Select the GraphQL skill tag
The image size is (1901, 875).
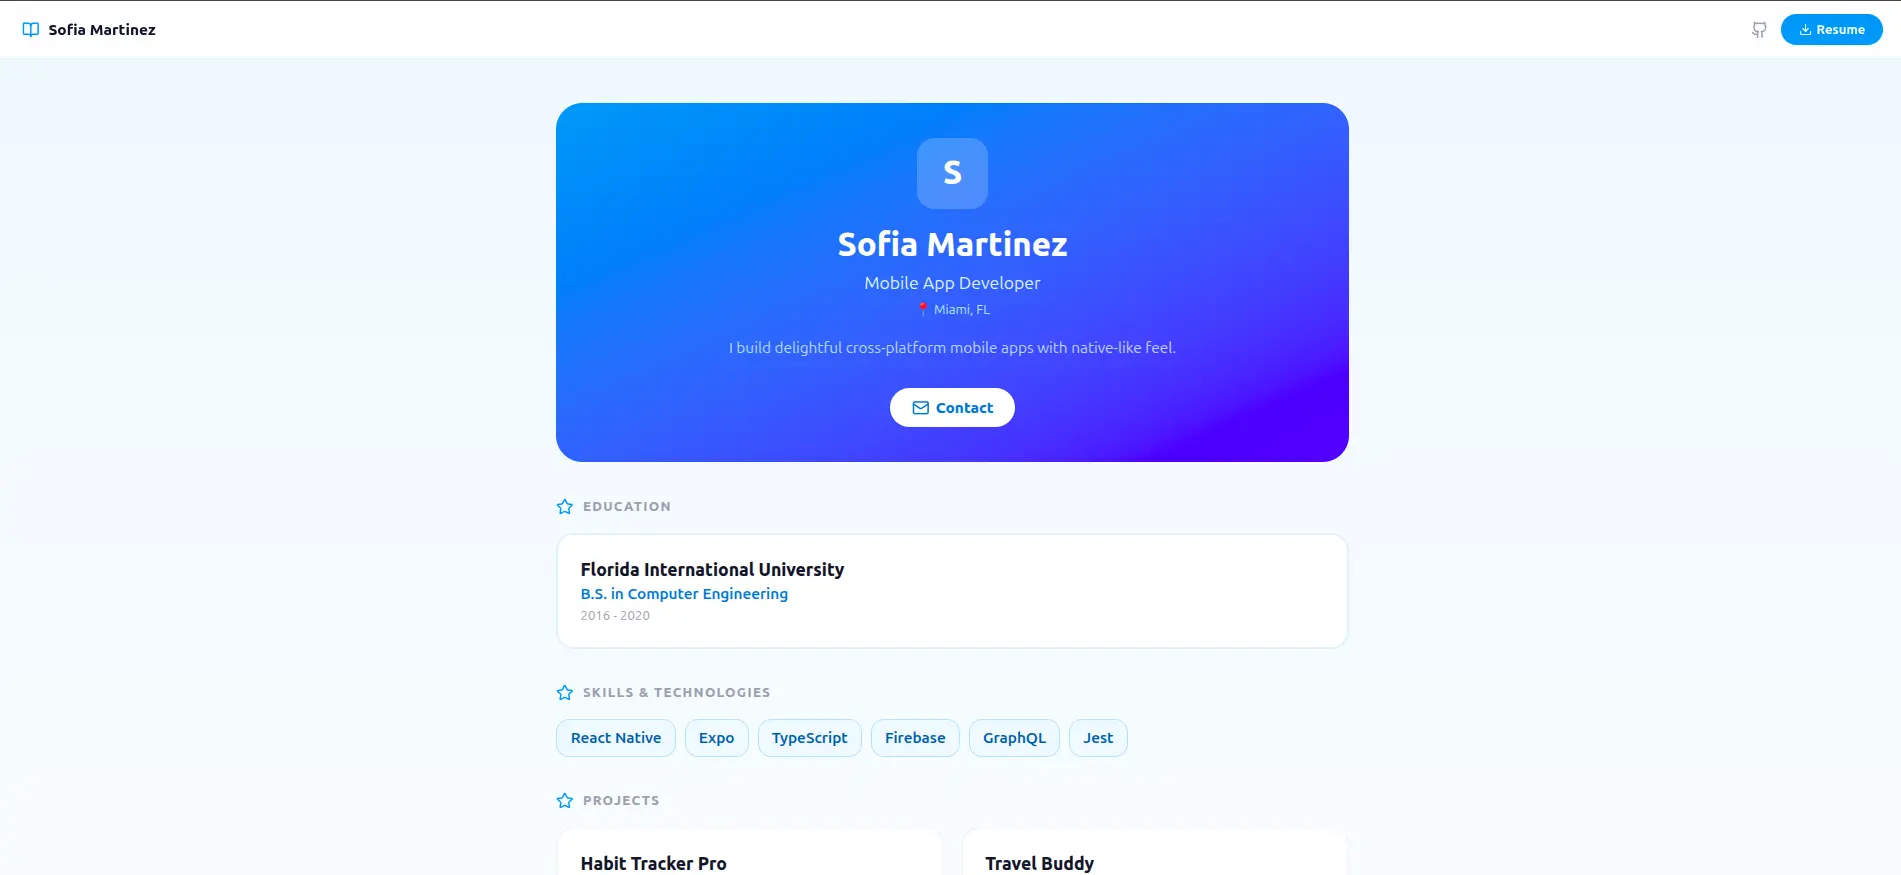pos(1014,738)
